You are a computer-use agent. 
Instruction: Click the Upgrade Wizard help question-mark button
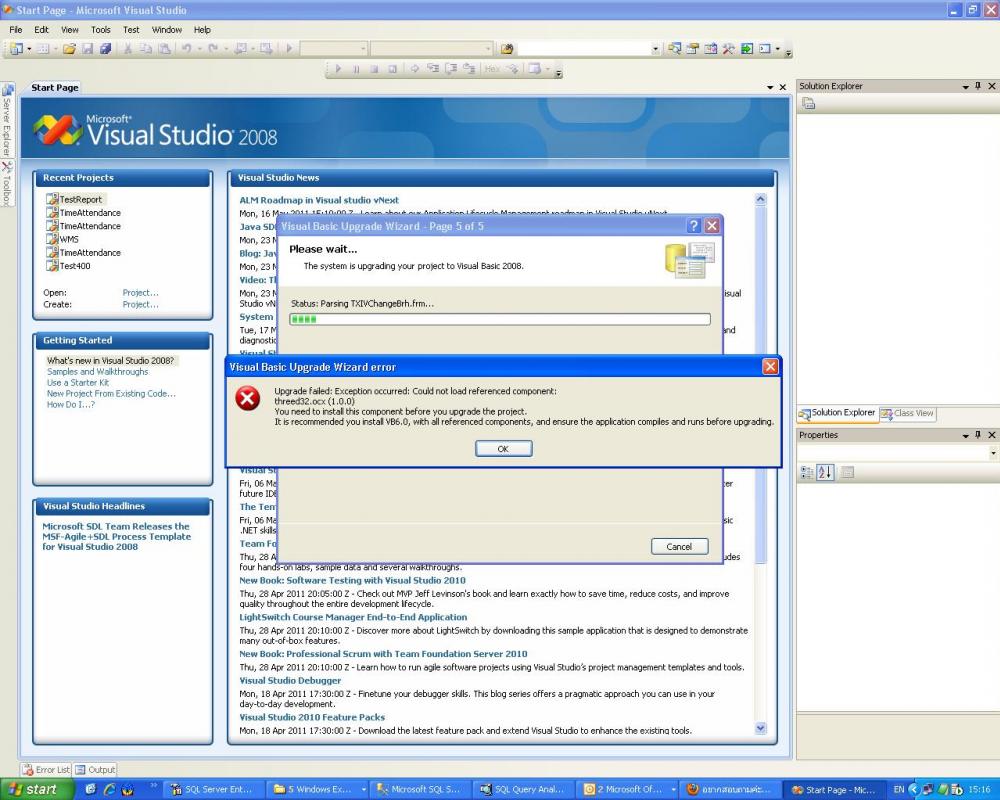pyautogui.click(x=694, y=226)
